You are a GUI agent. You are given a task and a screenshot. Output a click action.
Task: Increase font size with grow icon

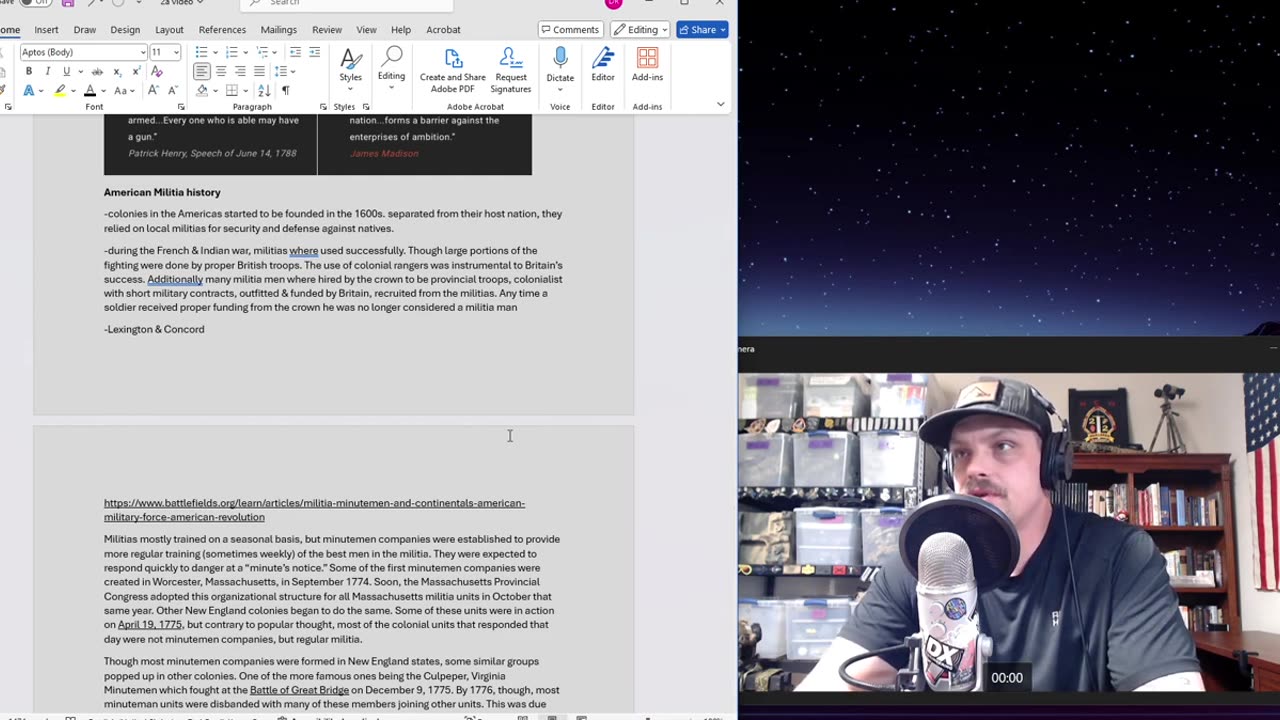153,90
